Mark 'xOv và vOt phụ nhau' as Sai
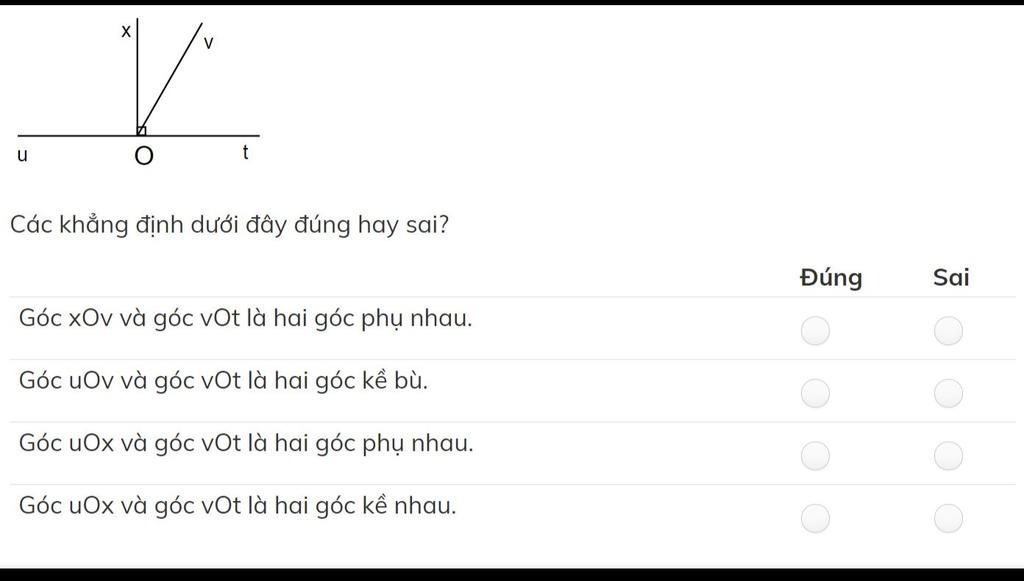 tap(948, 331)
